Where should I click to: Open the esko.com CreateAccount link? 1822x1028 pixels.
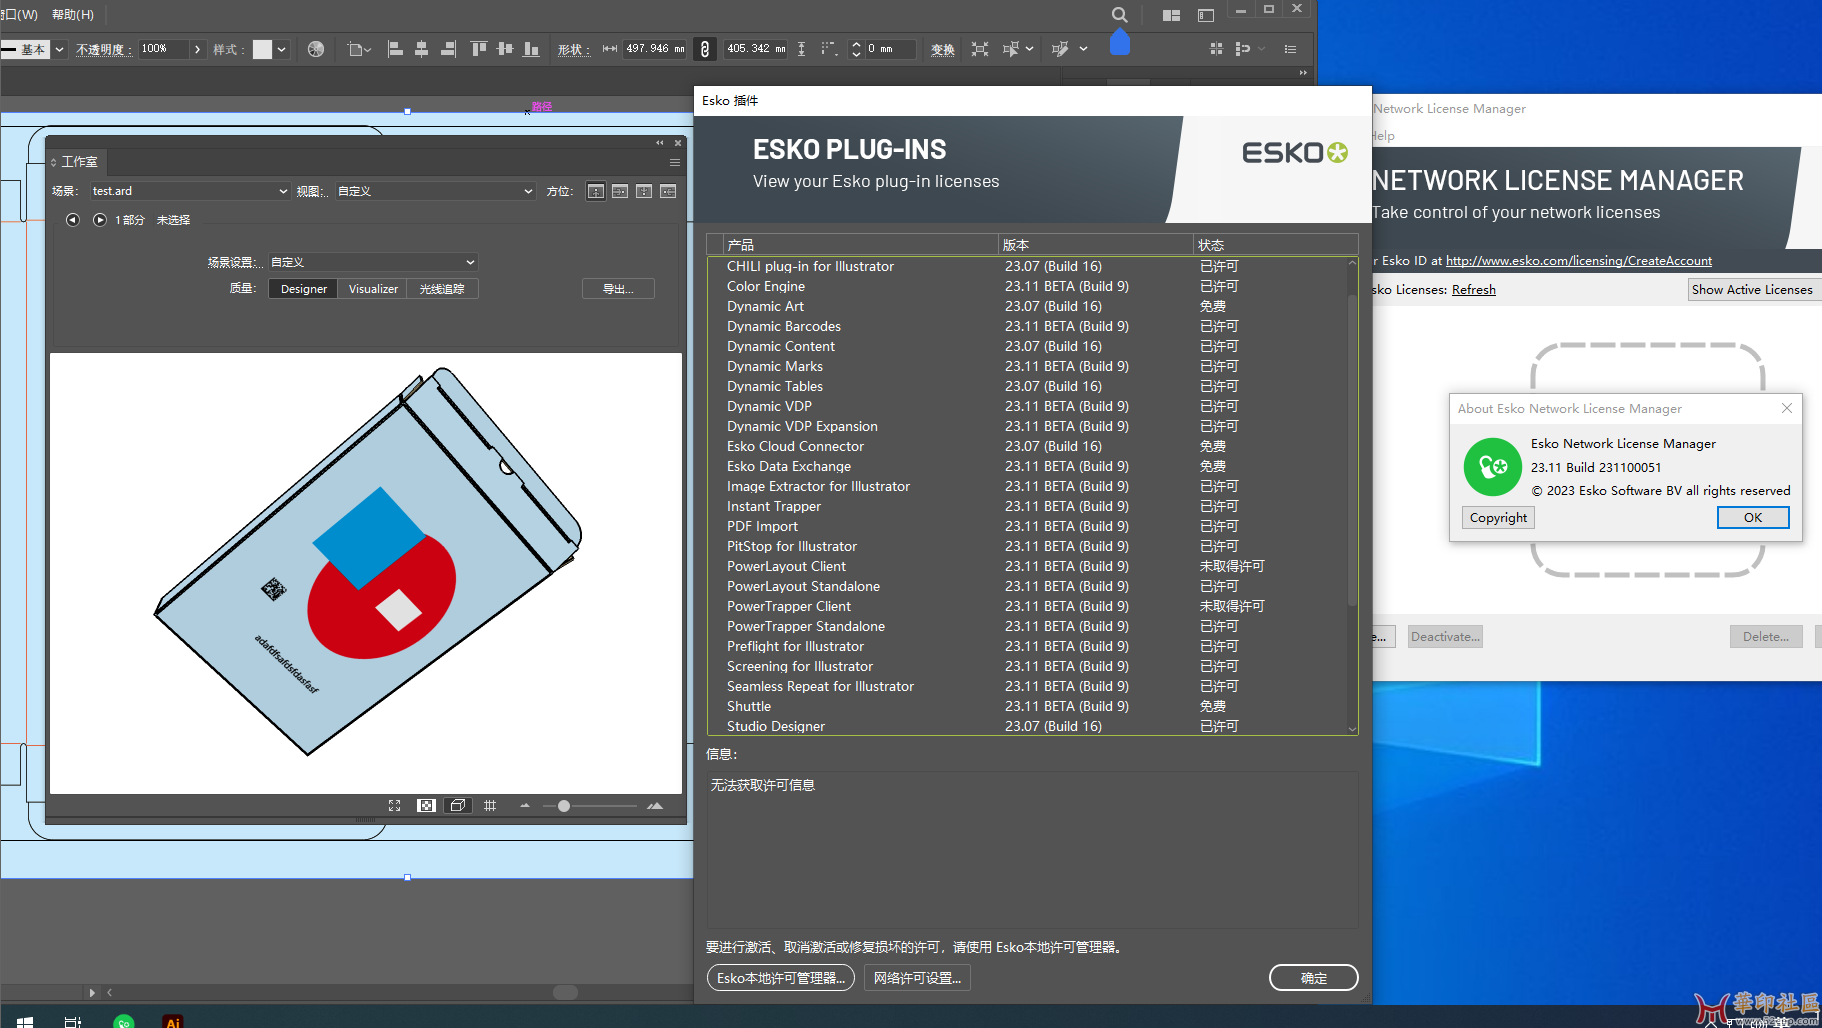[x=1579, y=261]
